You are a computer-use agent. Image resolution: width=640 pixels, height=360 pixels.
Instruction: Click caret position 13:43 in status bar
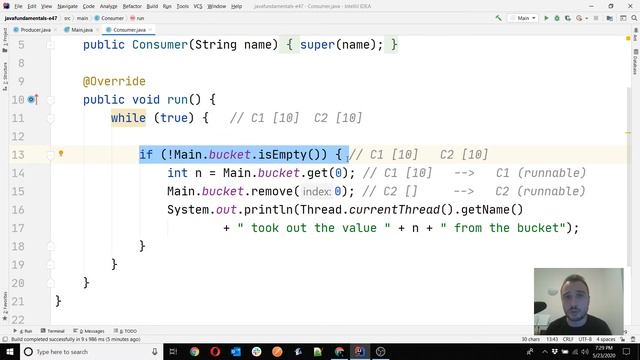[552, 339]
